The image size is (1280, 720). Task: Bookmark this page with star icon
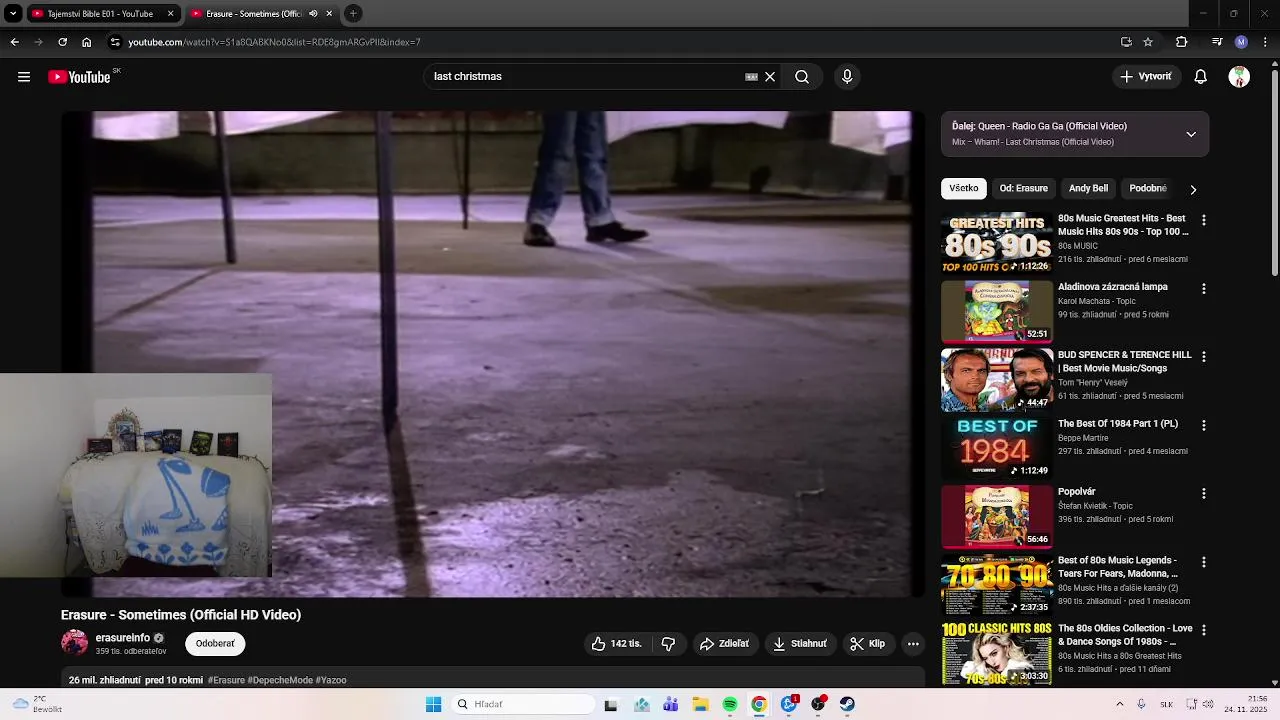click(1148, 42)
